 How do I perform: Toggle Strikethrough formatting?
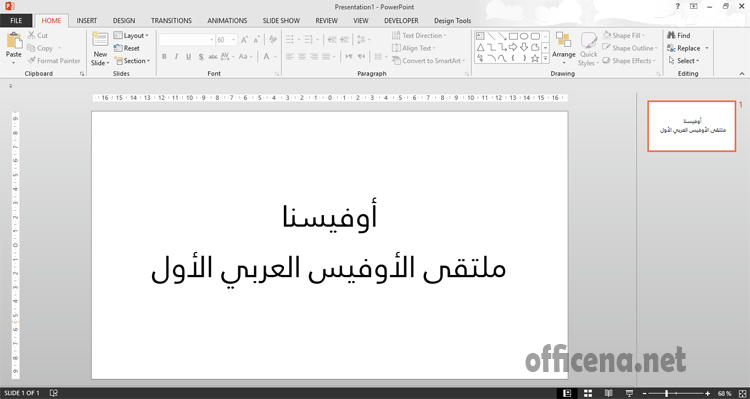(213, 56)
